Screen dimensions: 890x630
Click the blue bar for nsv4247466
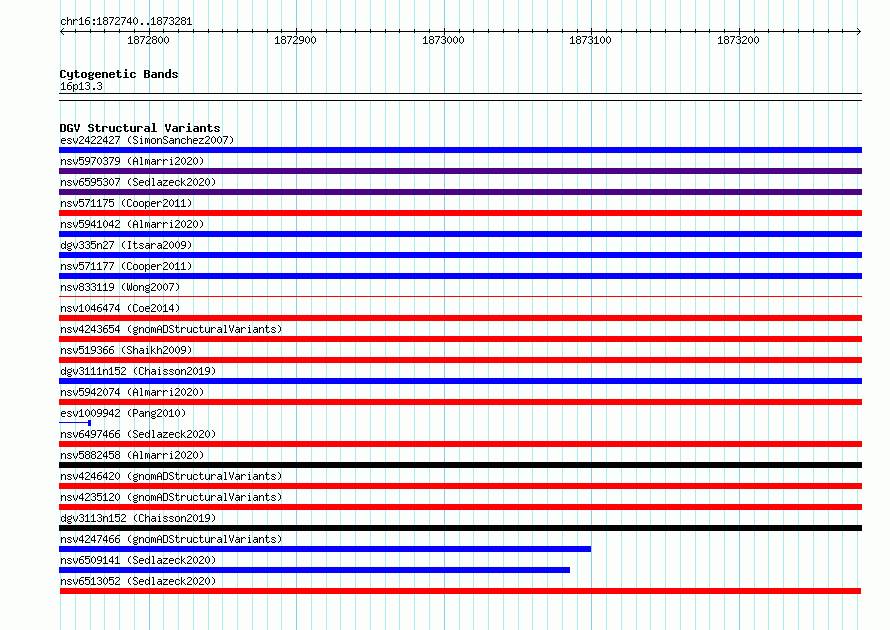(x=325, y=549)
